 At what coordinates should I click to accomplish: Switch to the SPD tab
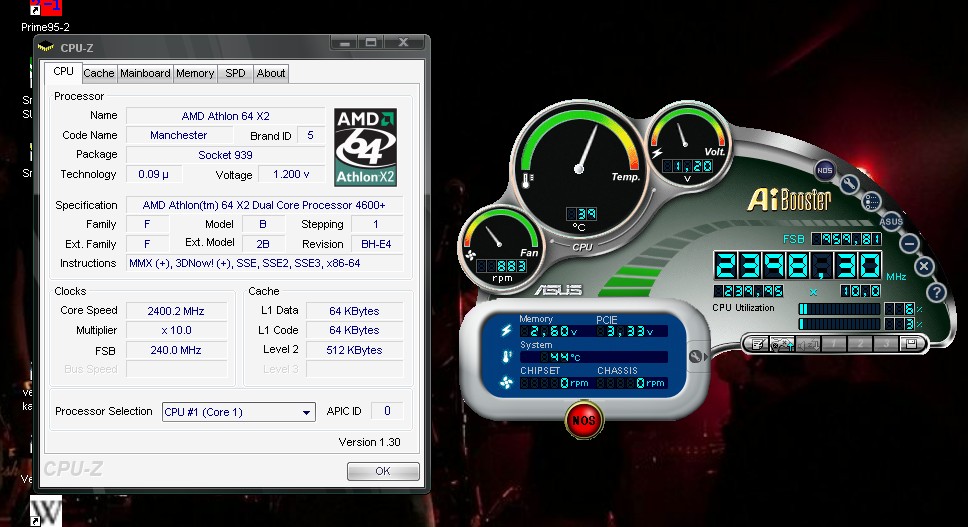click(x=235, y=73)
